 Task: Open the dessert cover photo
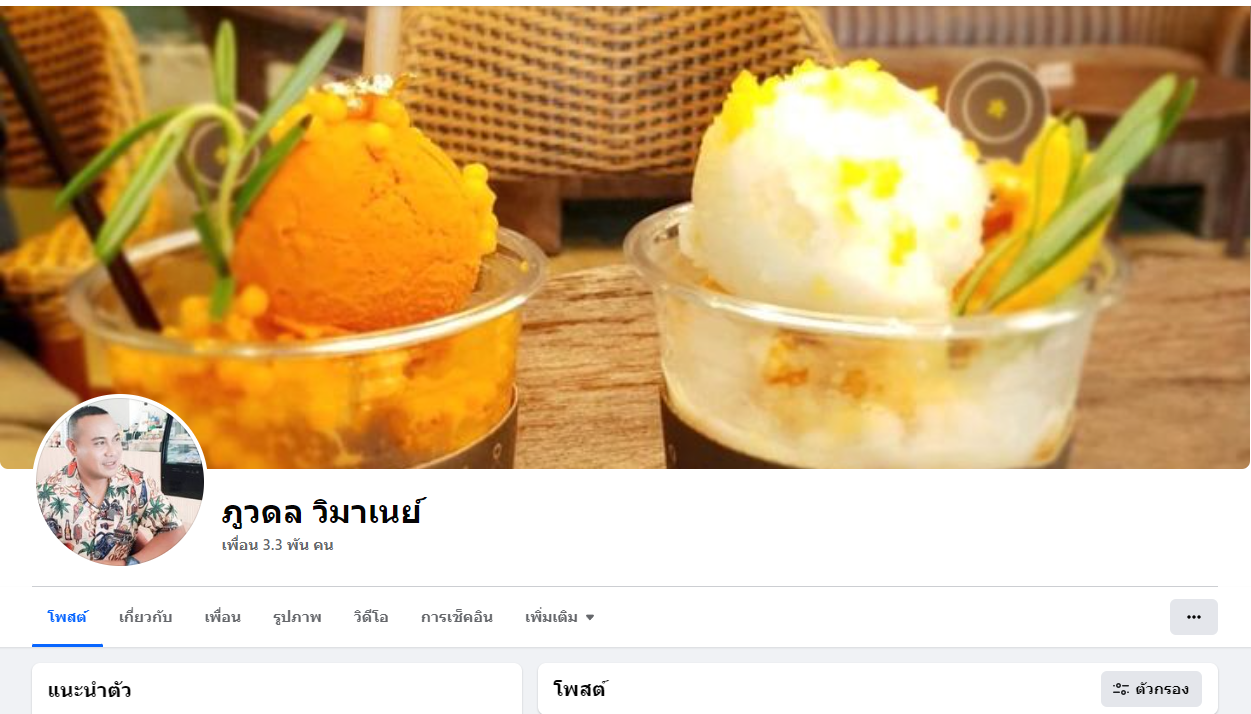(625, 235)
